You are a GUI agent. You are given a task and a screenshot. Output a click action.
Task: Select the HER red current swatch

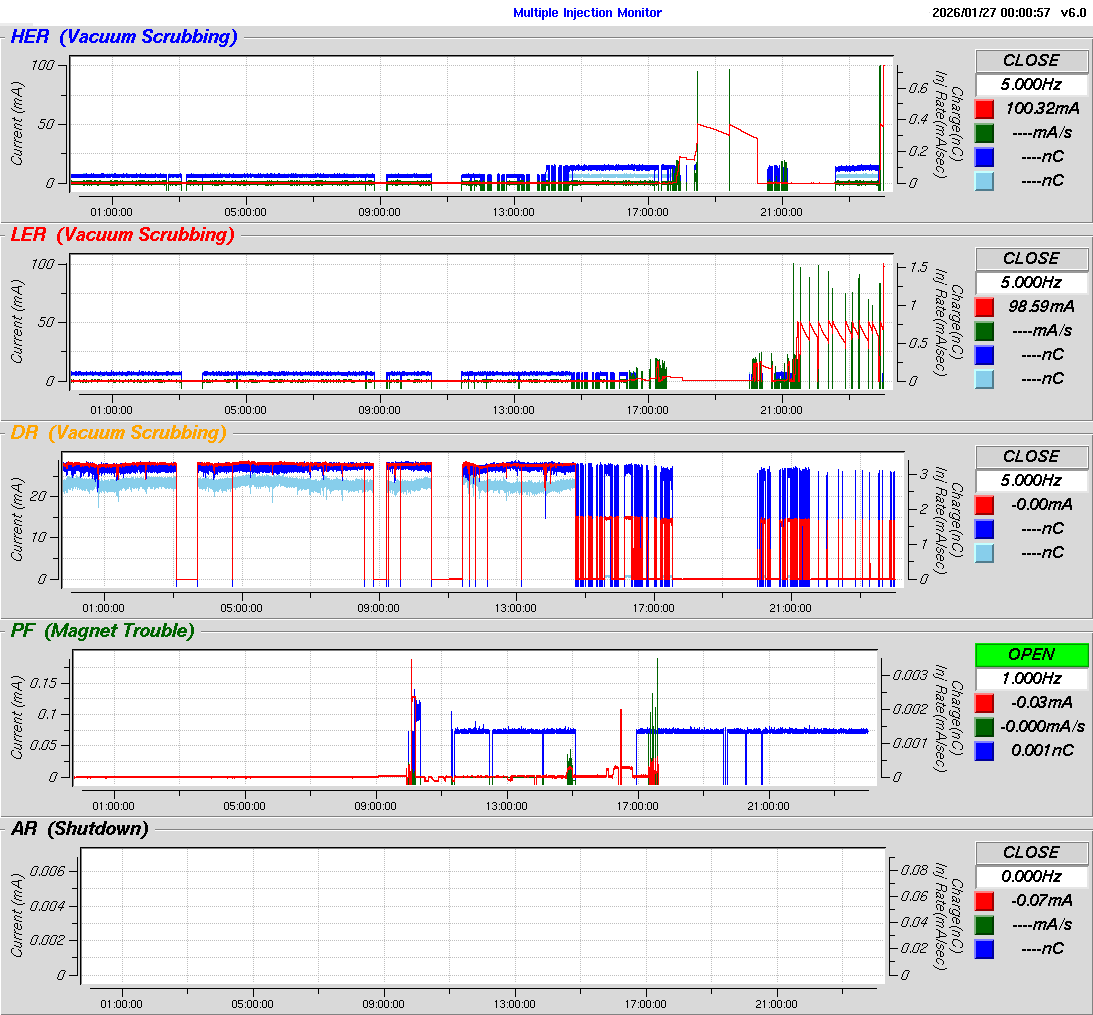click(x=985, y=108)
